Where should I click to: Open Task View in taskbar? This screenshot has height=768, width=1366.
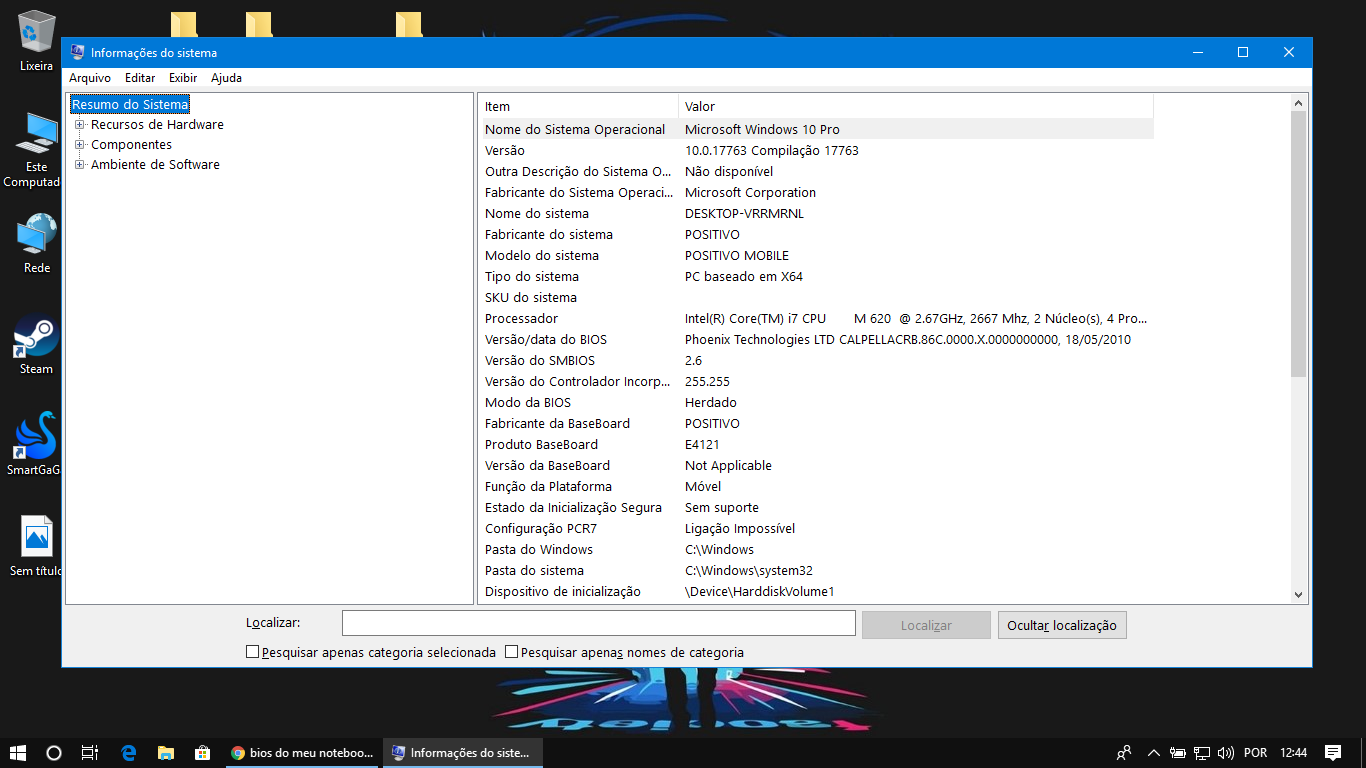(x=90, y=753)
